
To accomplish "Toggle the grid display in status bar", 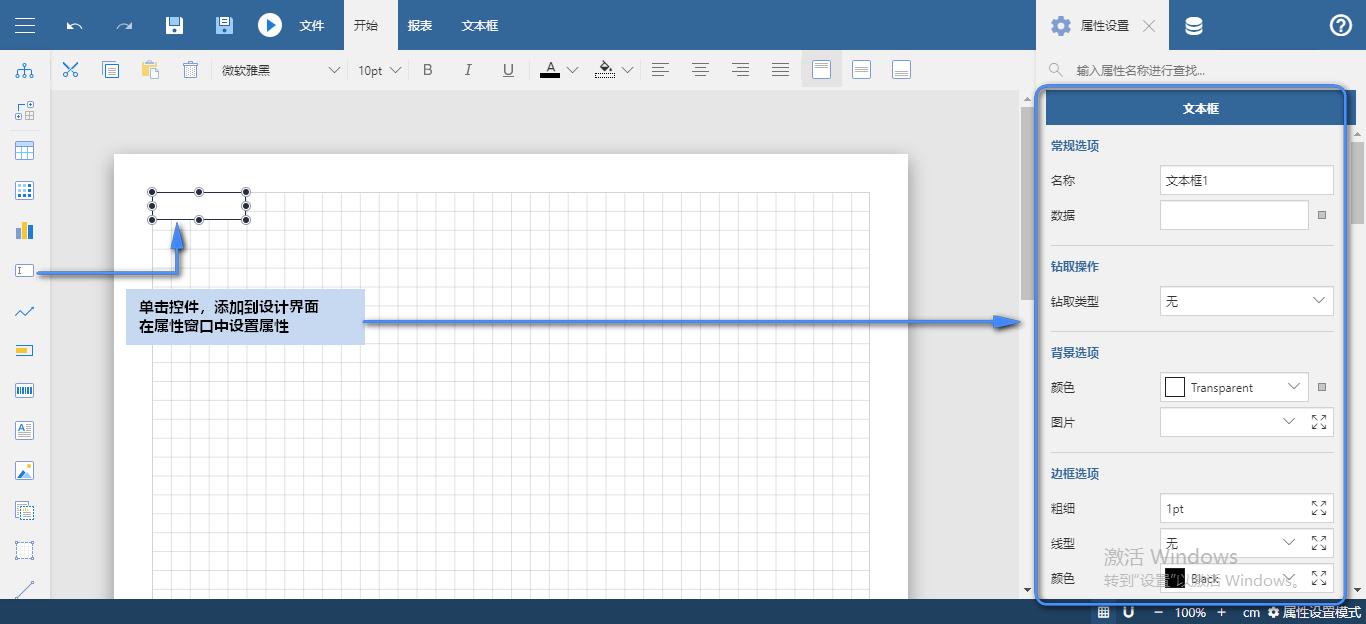I will click(1104, 612).
